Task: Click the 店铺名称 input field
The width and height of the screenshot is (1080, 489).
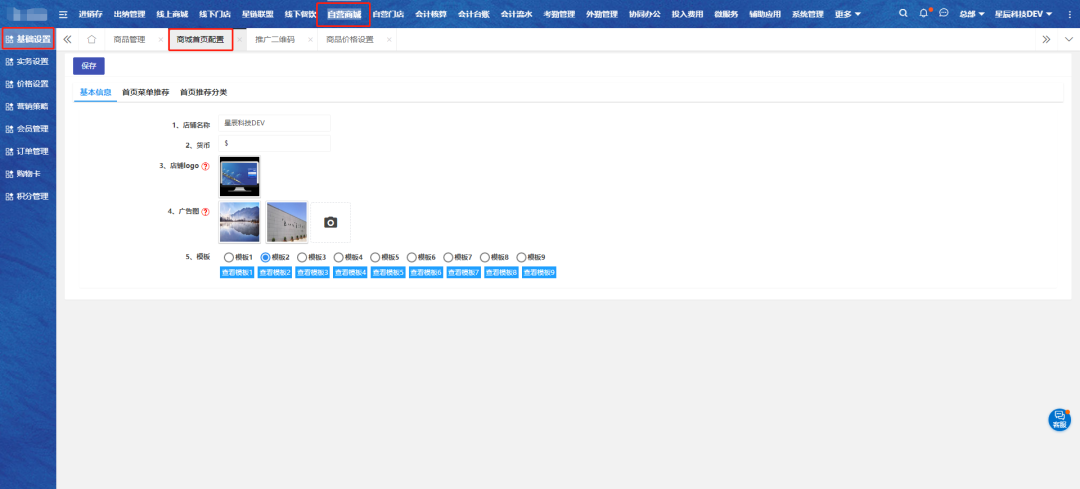Action: tap(275, 123)
